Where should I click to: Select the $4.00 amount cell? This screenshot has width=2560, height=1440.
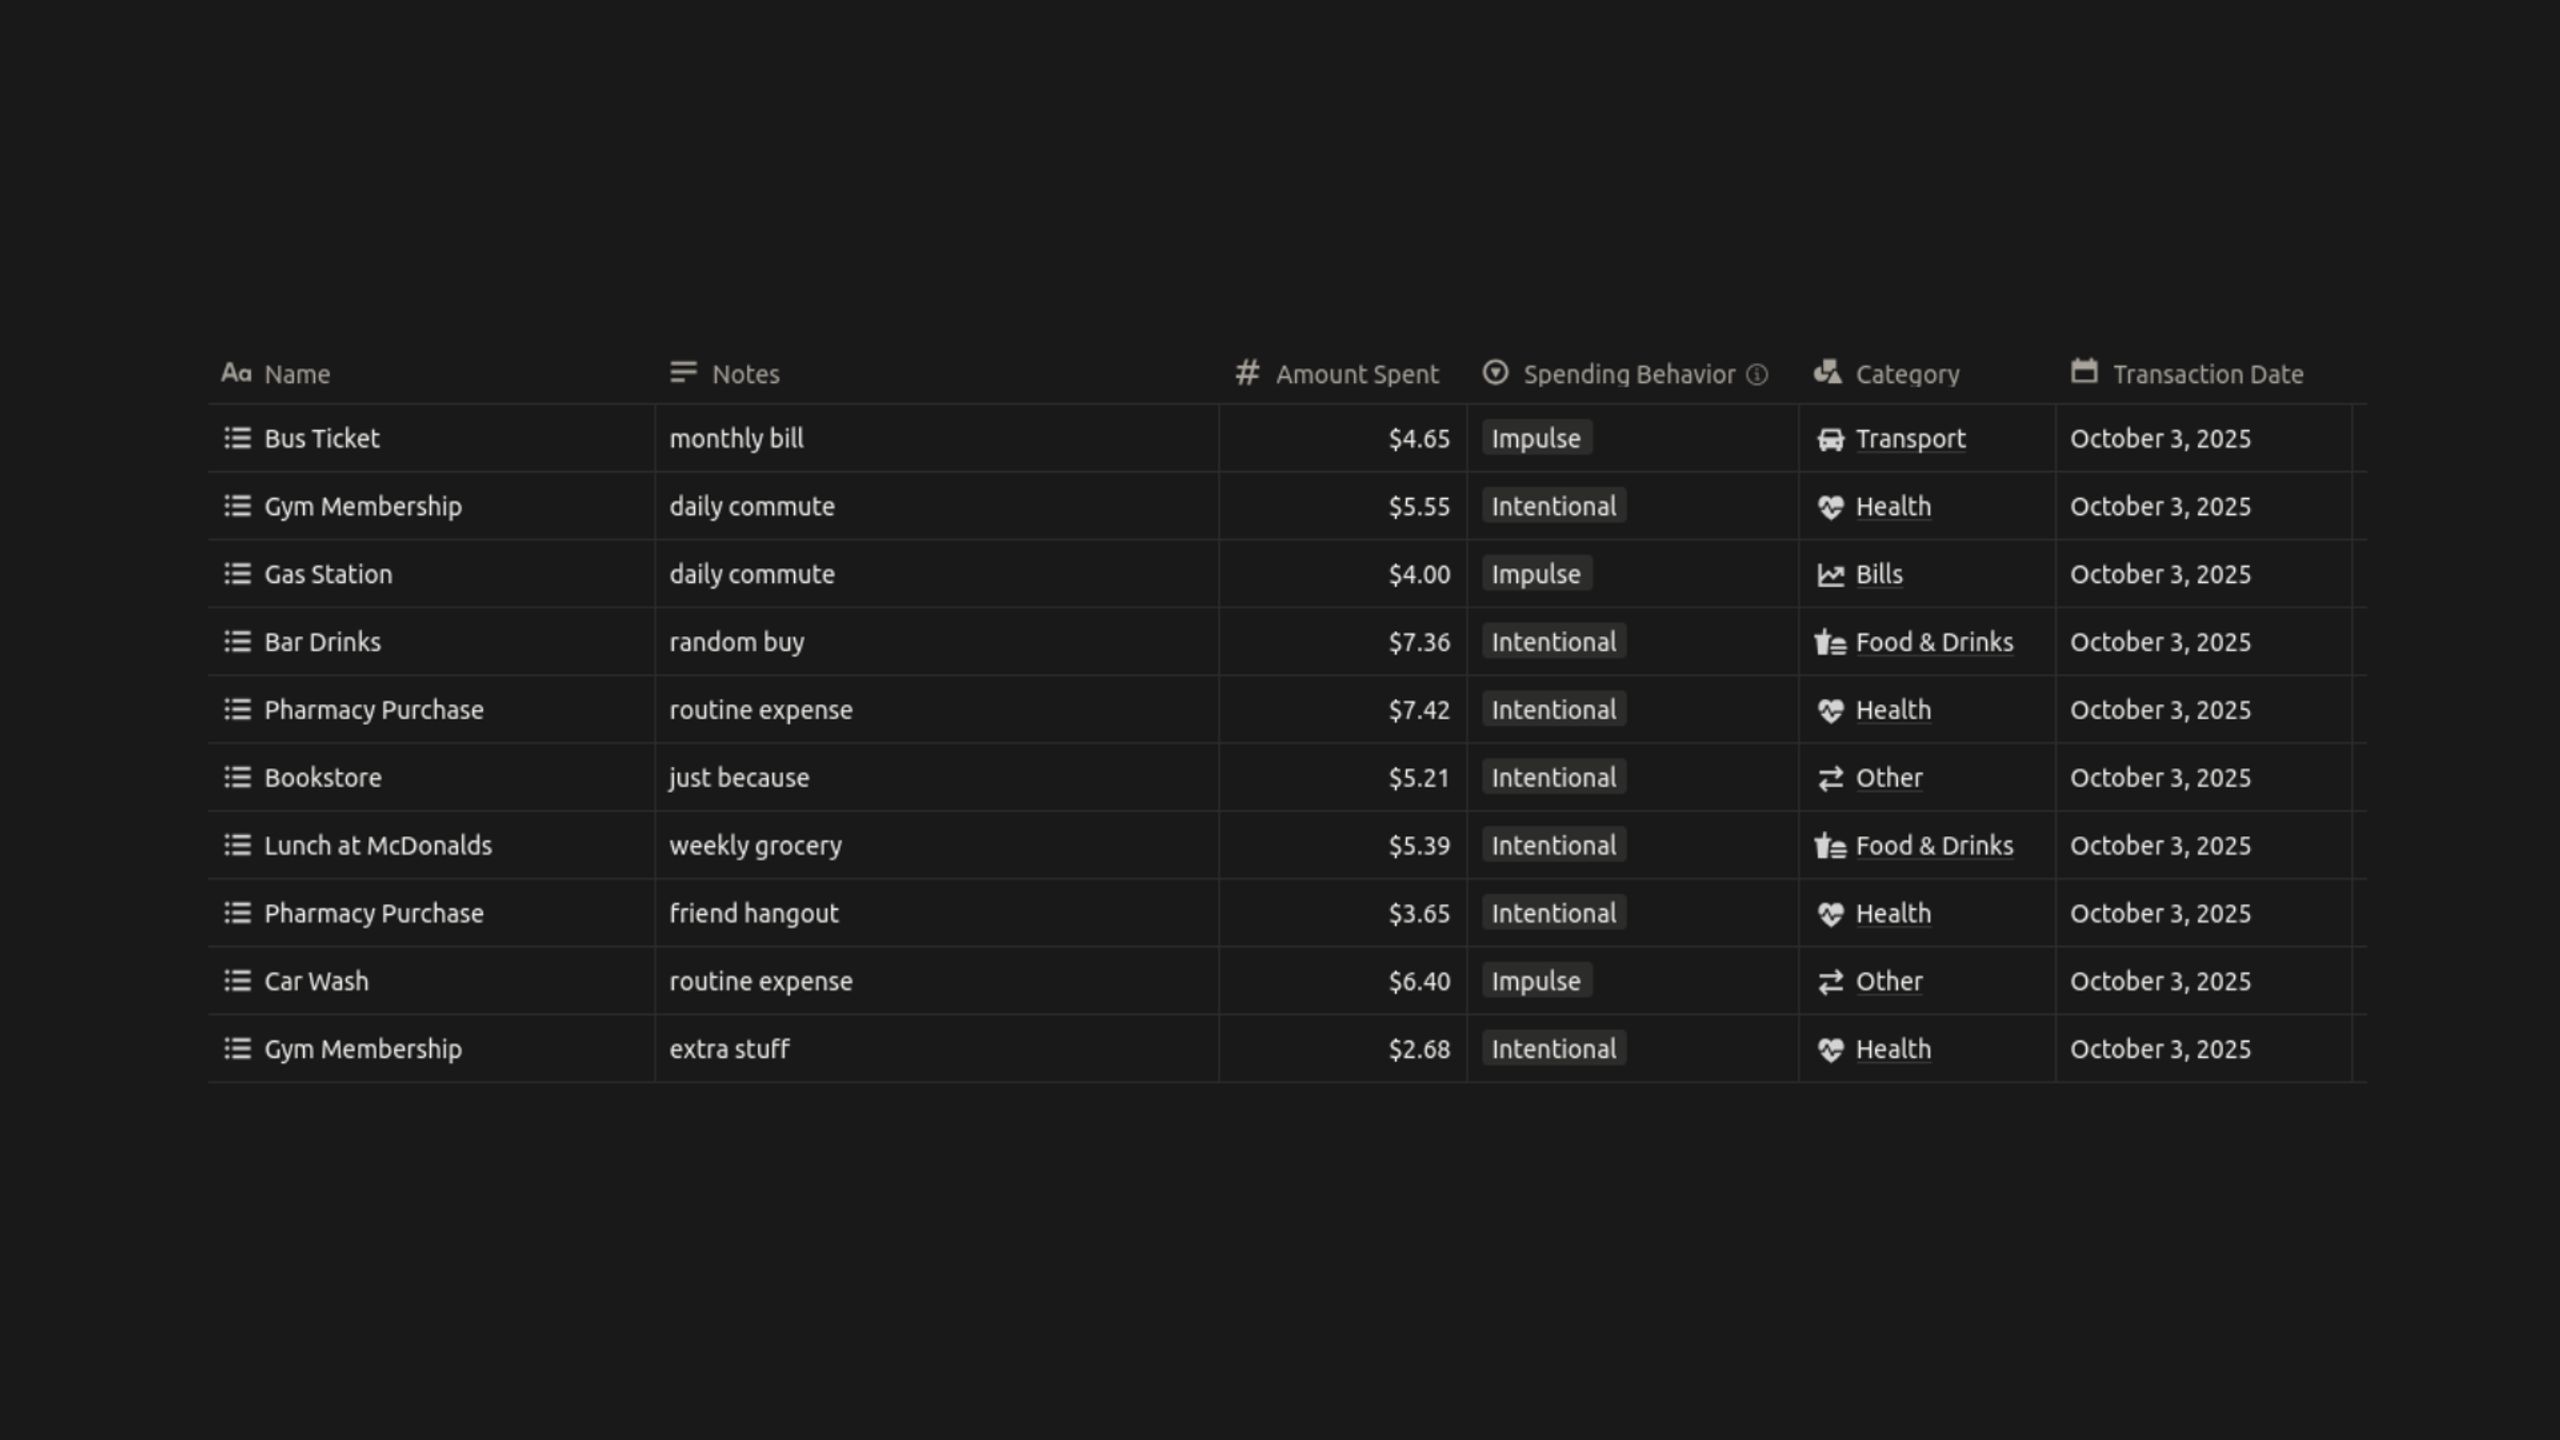[x=1343, y=574]
